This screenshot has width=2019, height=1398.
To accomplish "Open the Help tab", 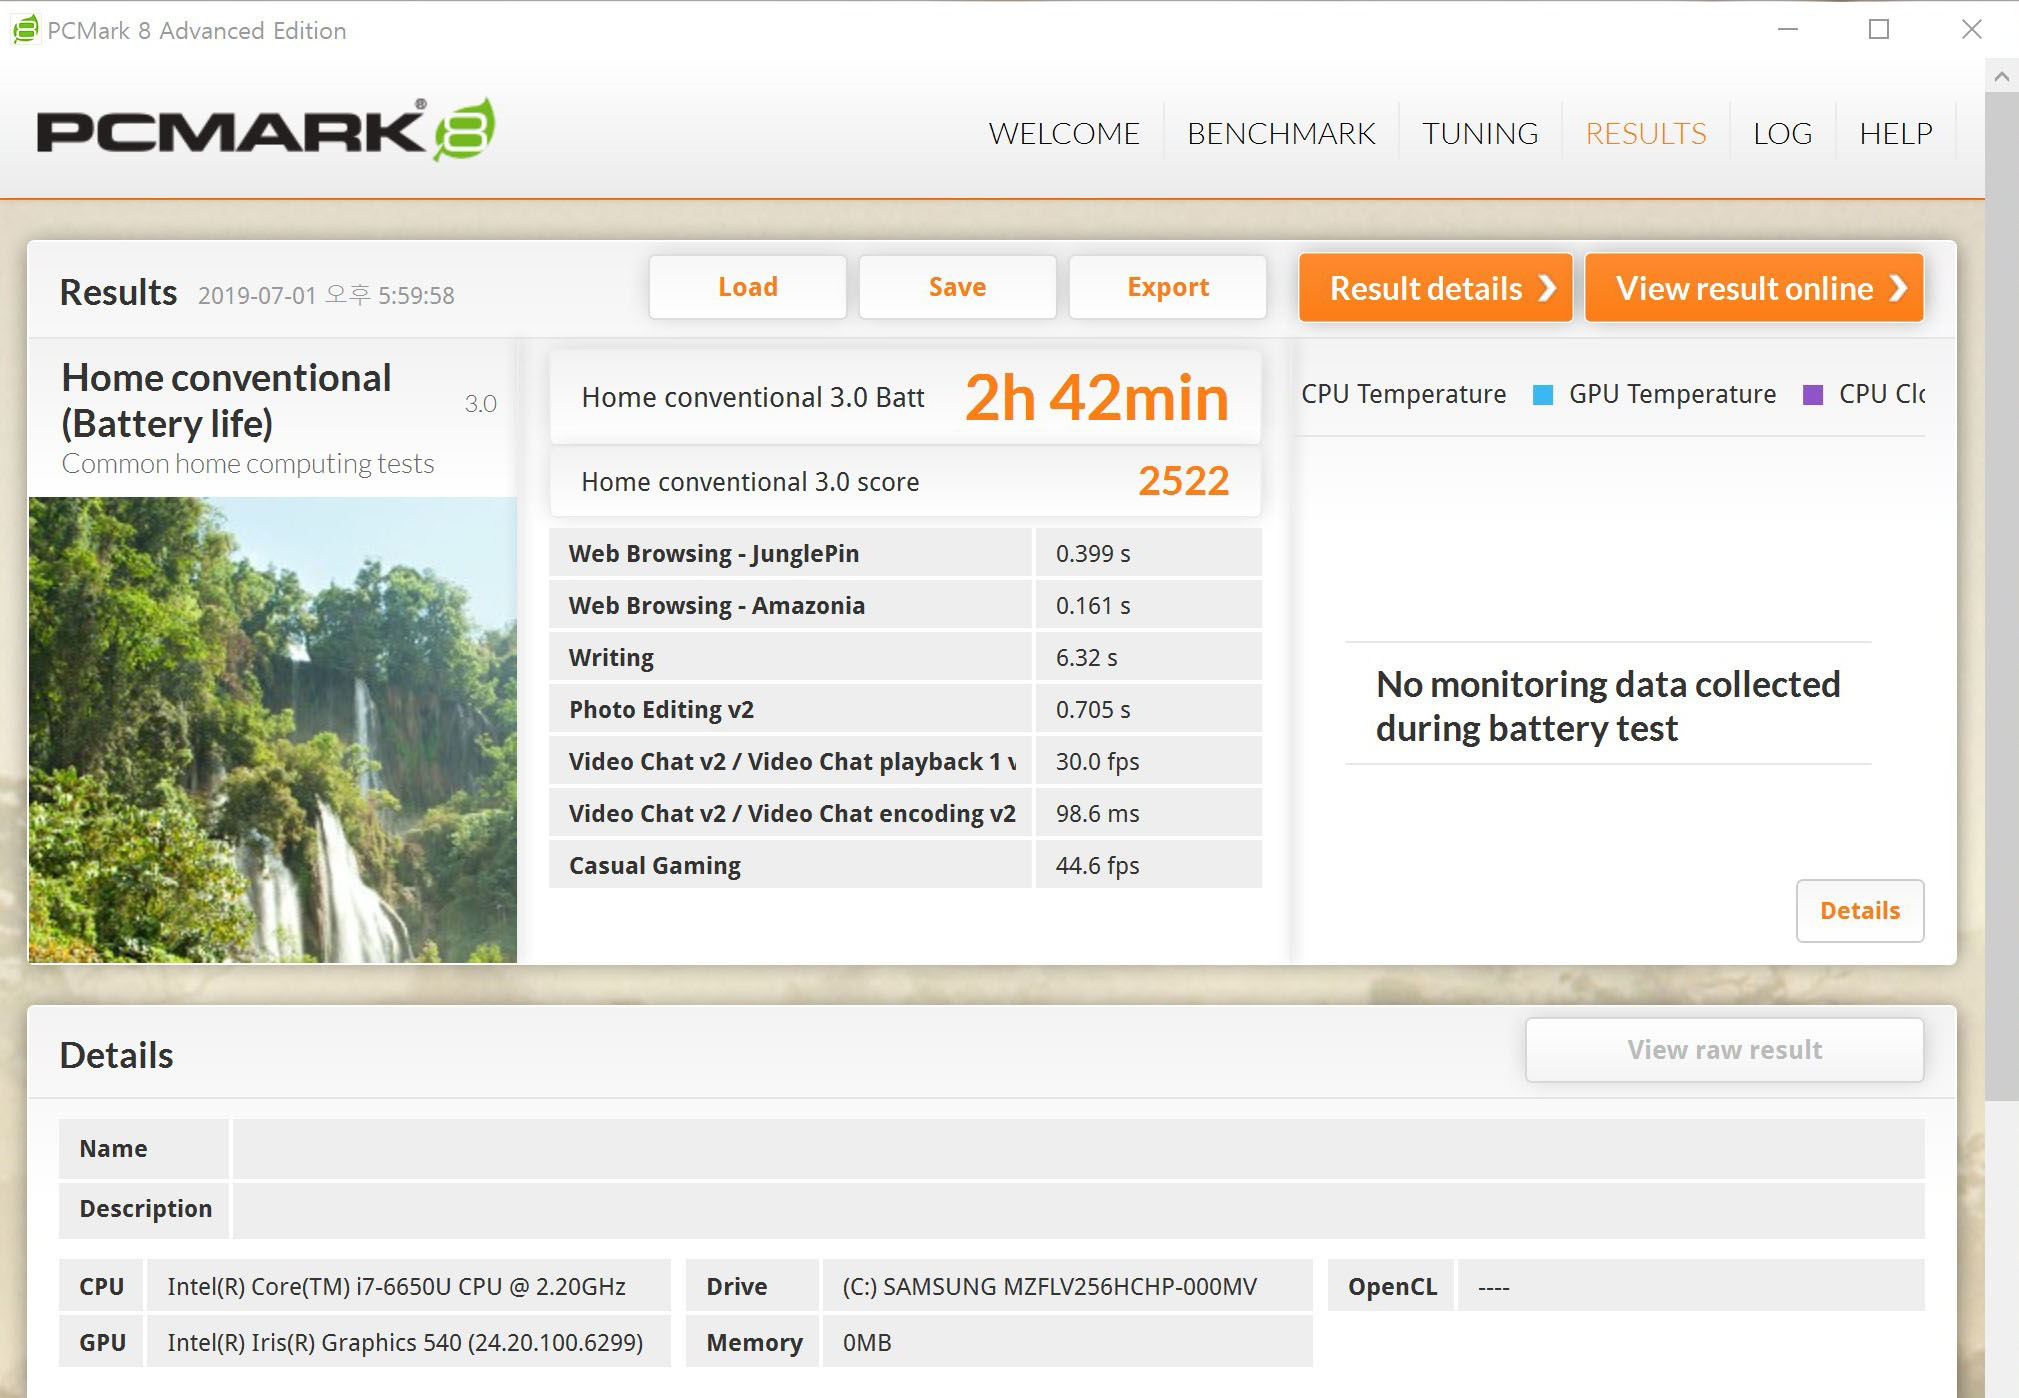I will point(1895,133).
